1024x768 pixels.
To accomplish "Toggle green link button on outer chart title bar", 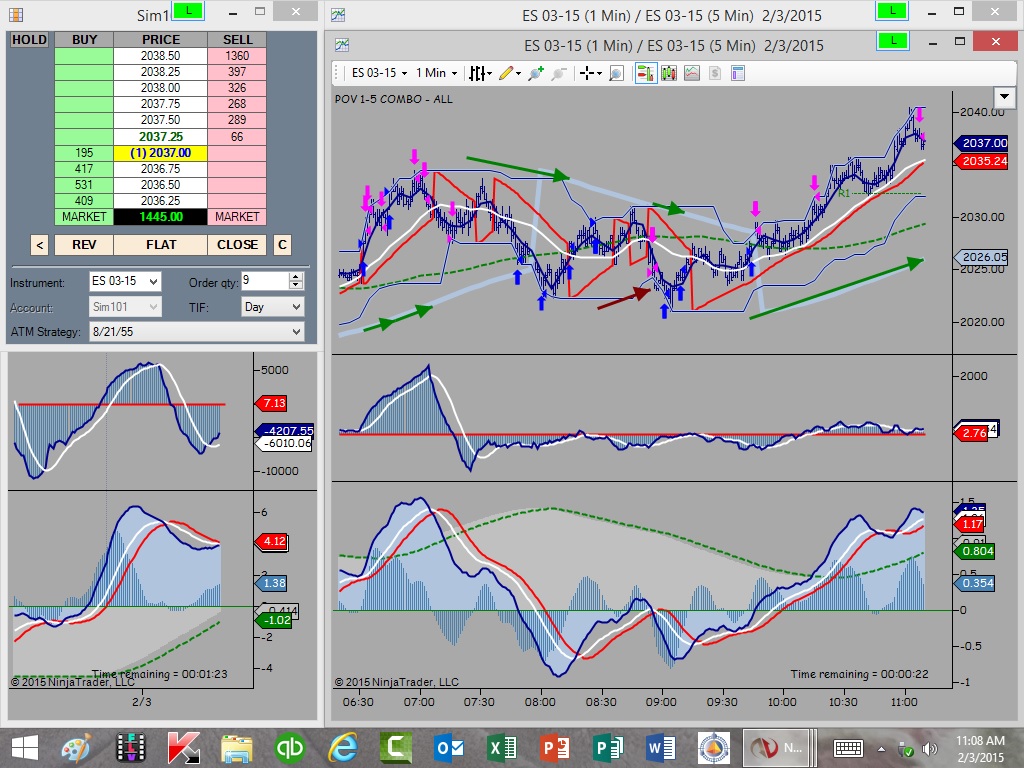I will [x=891, y=10].
